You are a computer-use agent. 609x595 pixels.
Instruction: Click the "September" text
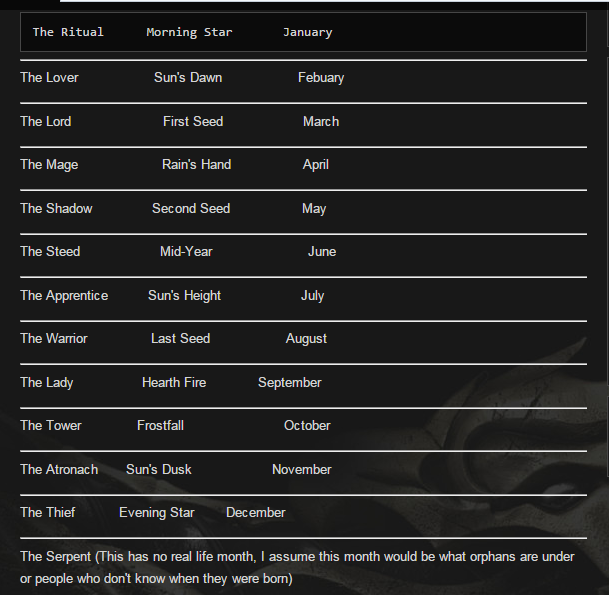[x=289, y=382]
